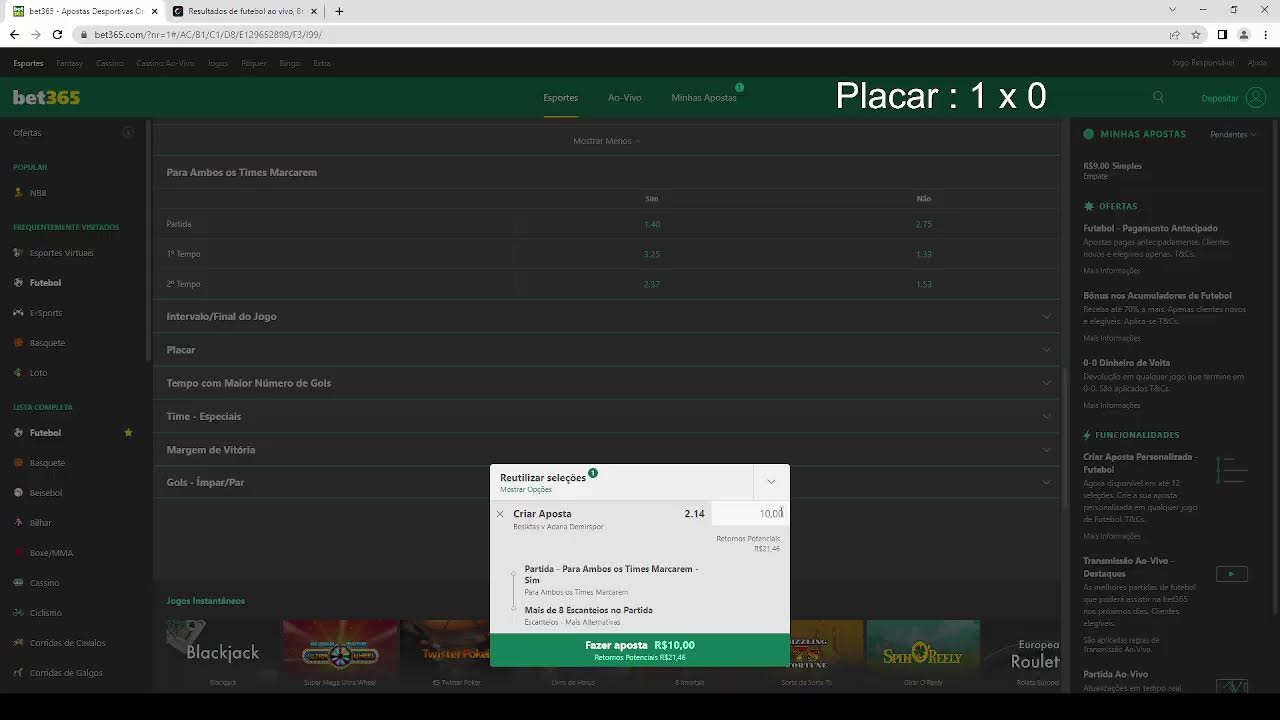Open the browser side panel icon
This screenshot has height=720, width=1280.
click(1222, 34)
